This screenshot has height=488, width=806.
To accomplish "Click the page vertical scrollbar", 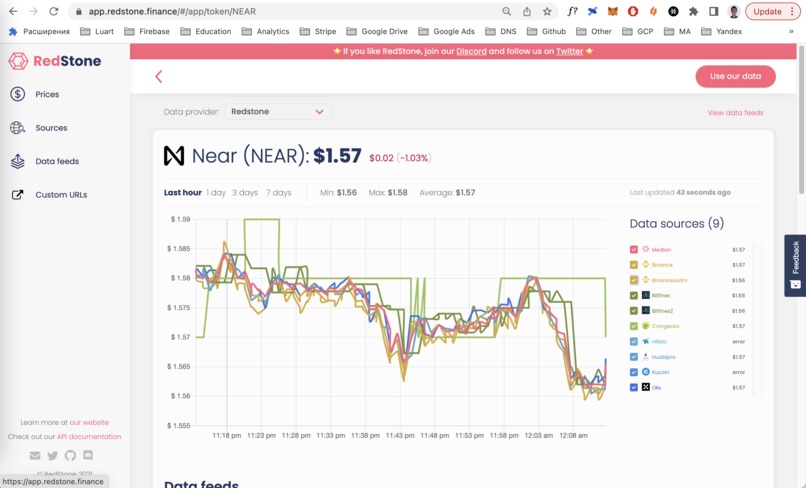I will coord(800,120).
